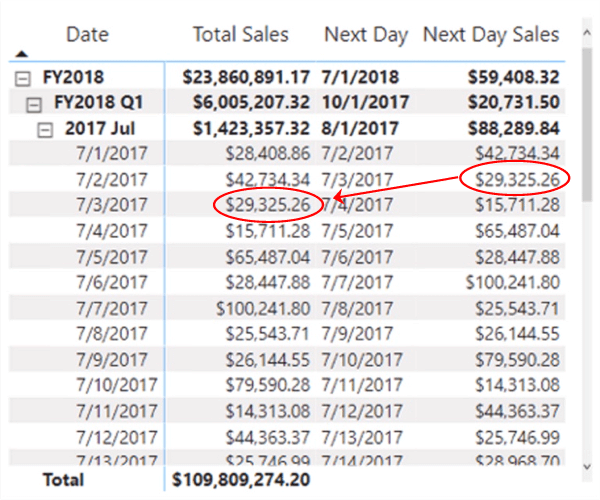This screenshot has height=500, width=600.
Task: Collapse the FY2018 row
Action: pos(22,77)
